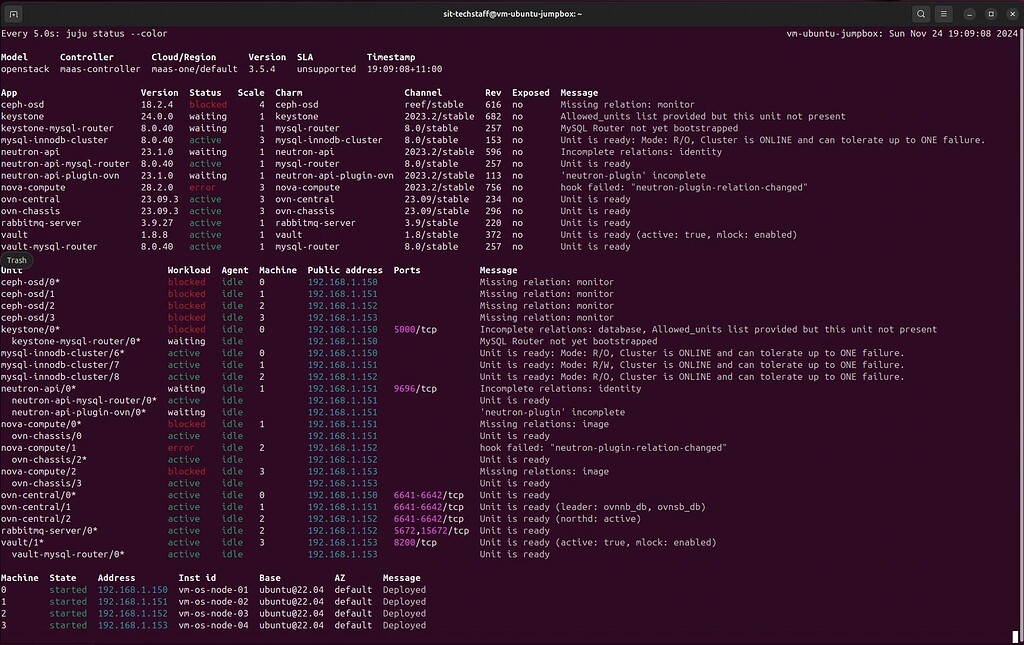
Task: Click the Trash tooltip label
Action: tap(17, 260)
